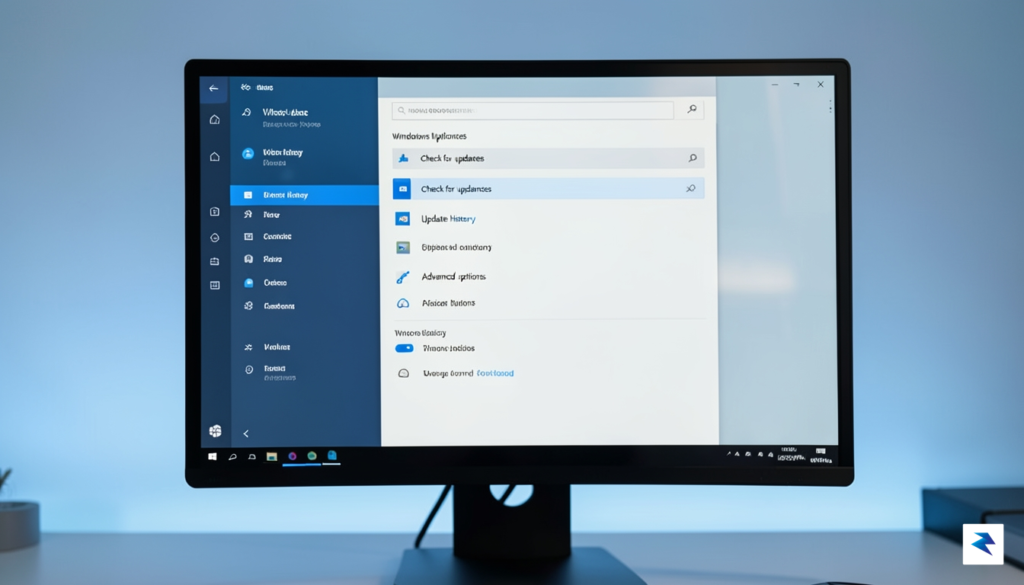The image size is (1024, 585).
Task: Switch the blue toggle in the main pane
Action: 404,348
